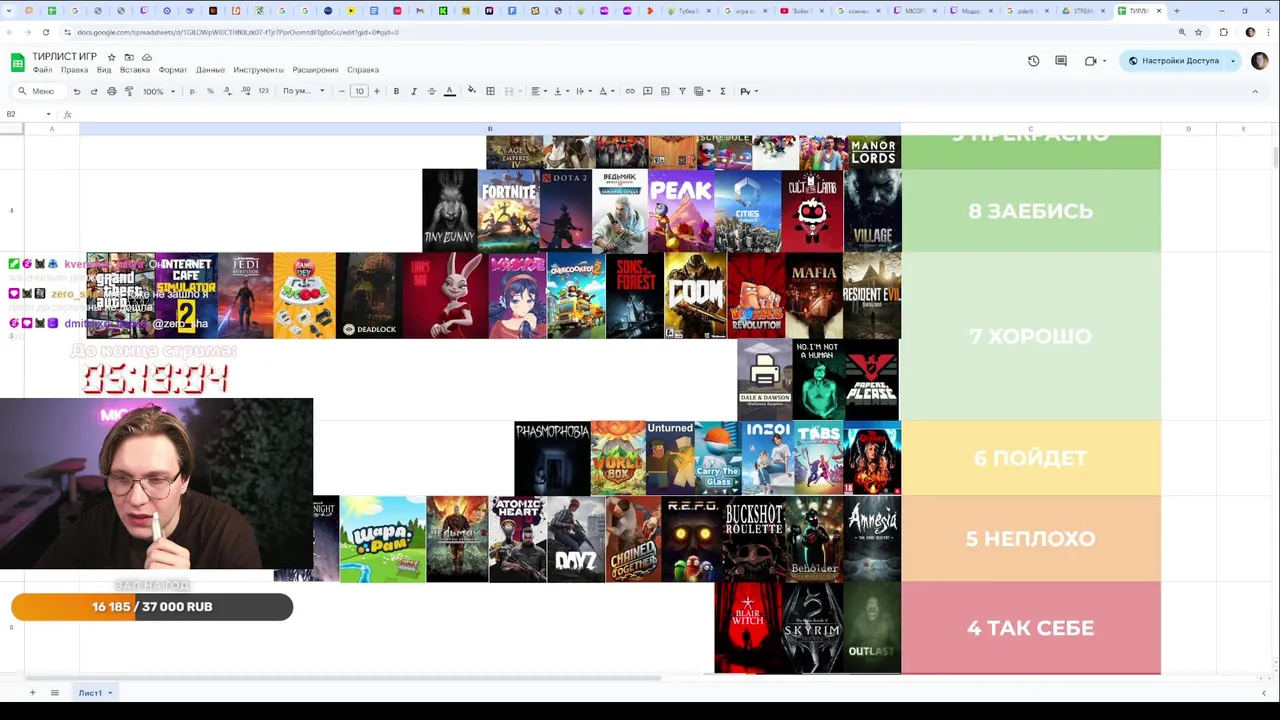Star the ТИРЛИСТ ИГР document
This screenshot has width=1280, height=720.
tap(111, 57)
